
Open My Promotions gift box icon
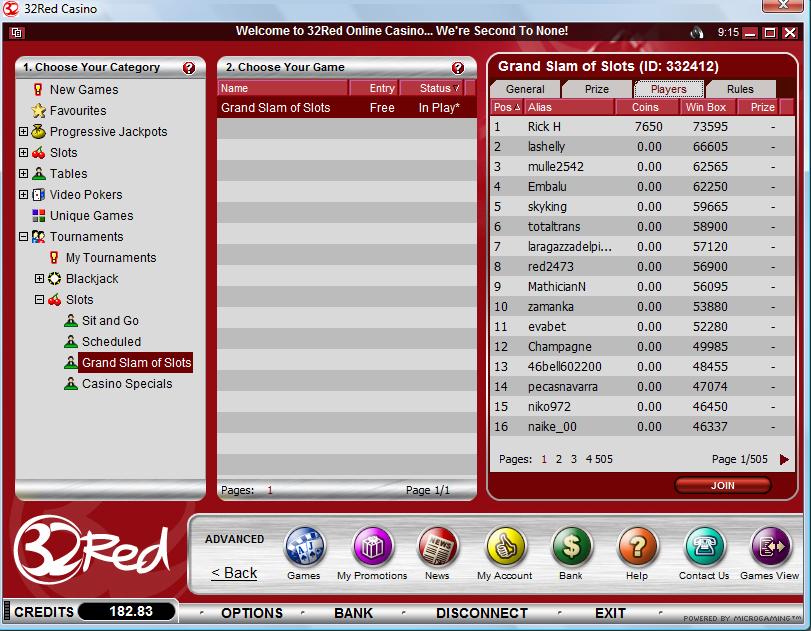click(372, 547)
